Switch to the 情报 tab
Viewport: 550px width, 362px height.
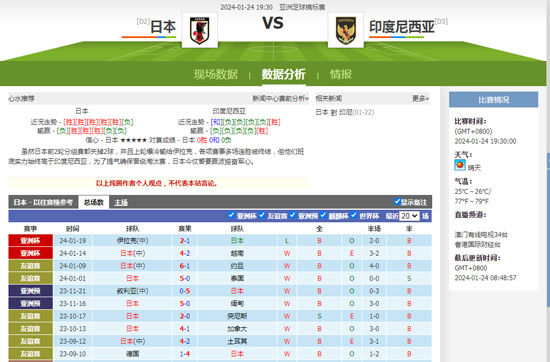[x=341, y=74]
